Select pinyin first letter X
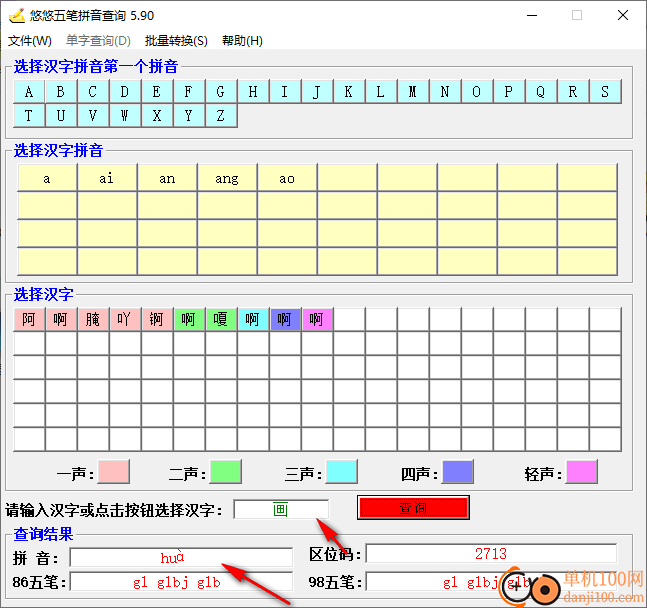The image size is (647, 608). [x=157, y=116]
